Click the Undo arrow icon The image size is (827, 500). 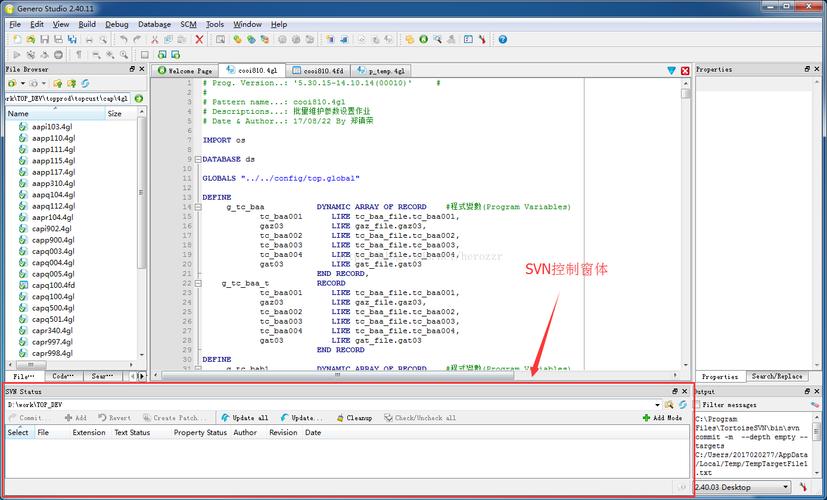point(123,40)
